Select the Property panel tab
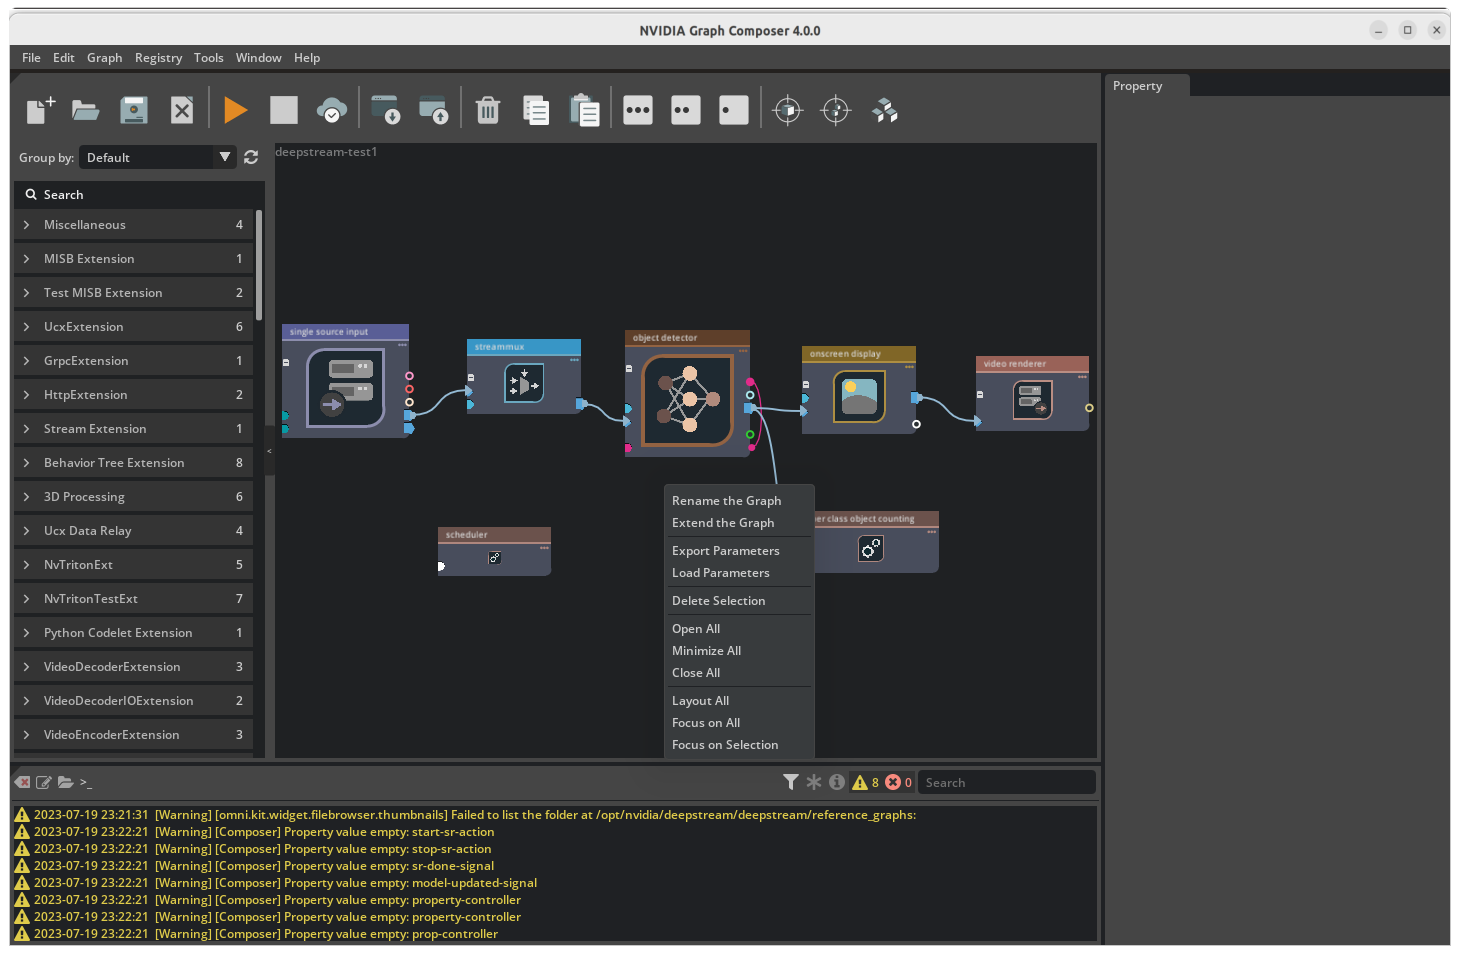 pyautogui.click(x=1147, y=86)
